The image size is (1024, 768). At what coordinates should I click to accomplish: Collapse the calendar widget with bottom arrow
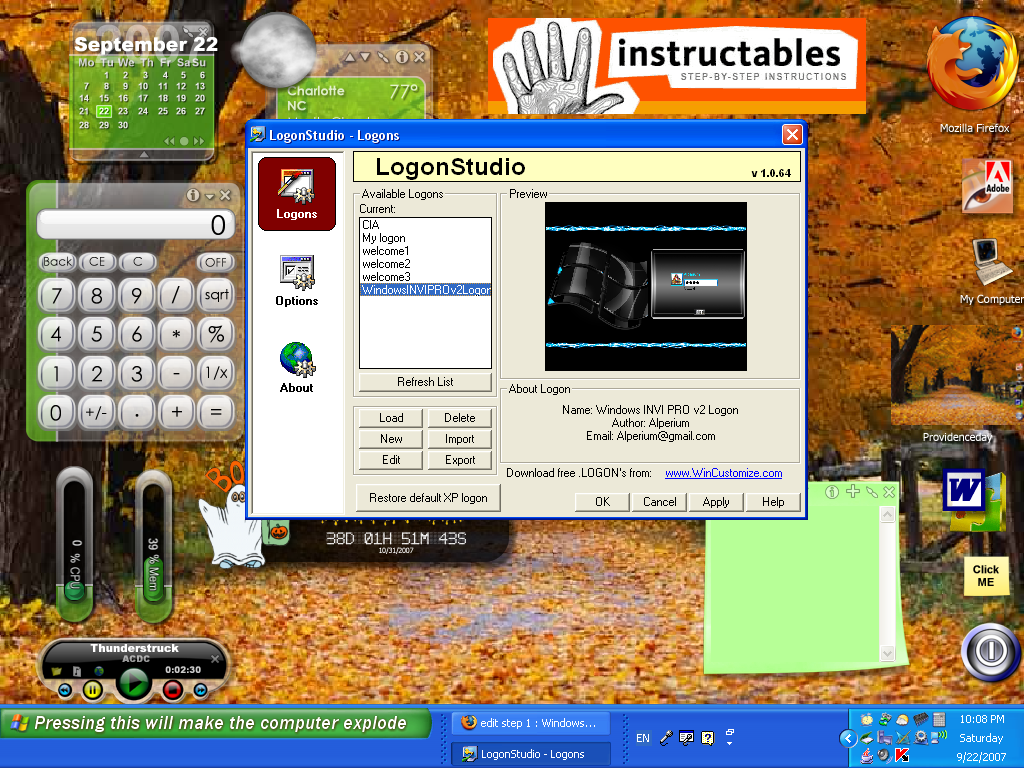tap(144, 154)
